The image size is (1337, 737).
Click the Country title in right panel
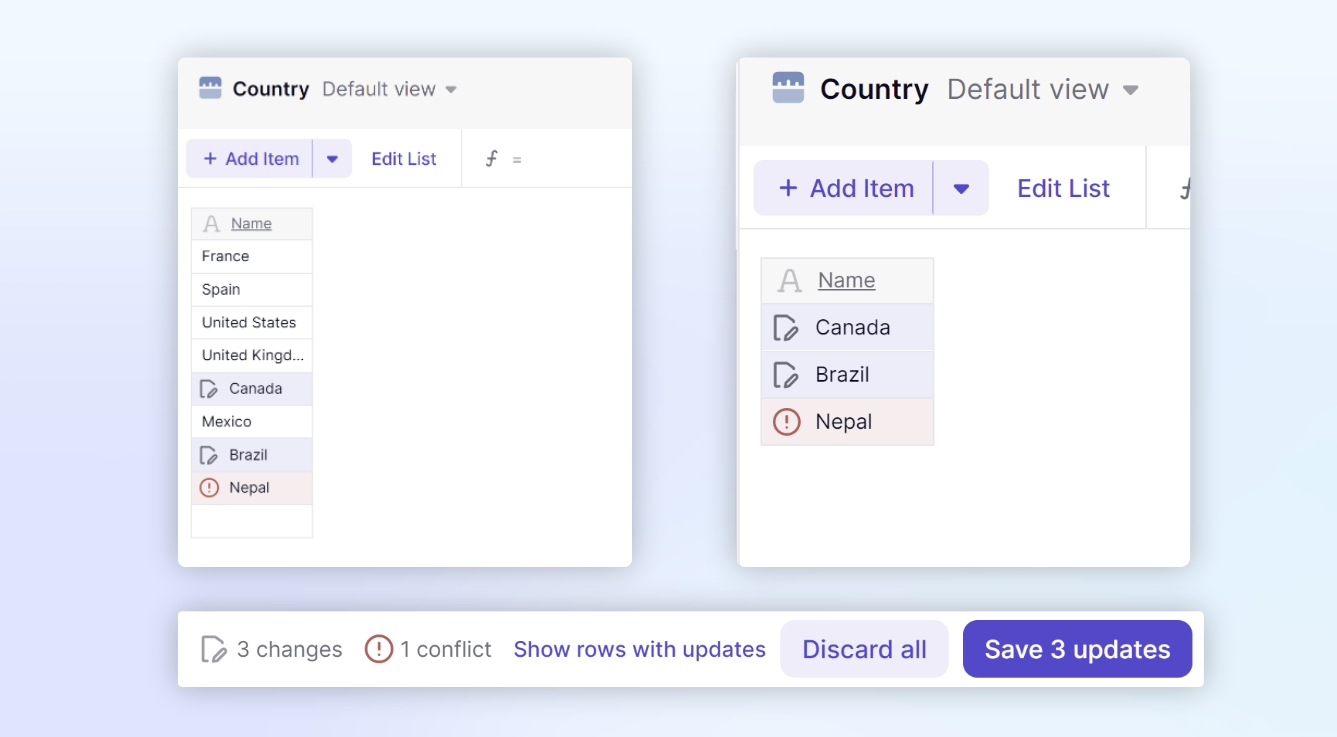click(x=874, y=89)
